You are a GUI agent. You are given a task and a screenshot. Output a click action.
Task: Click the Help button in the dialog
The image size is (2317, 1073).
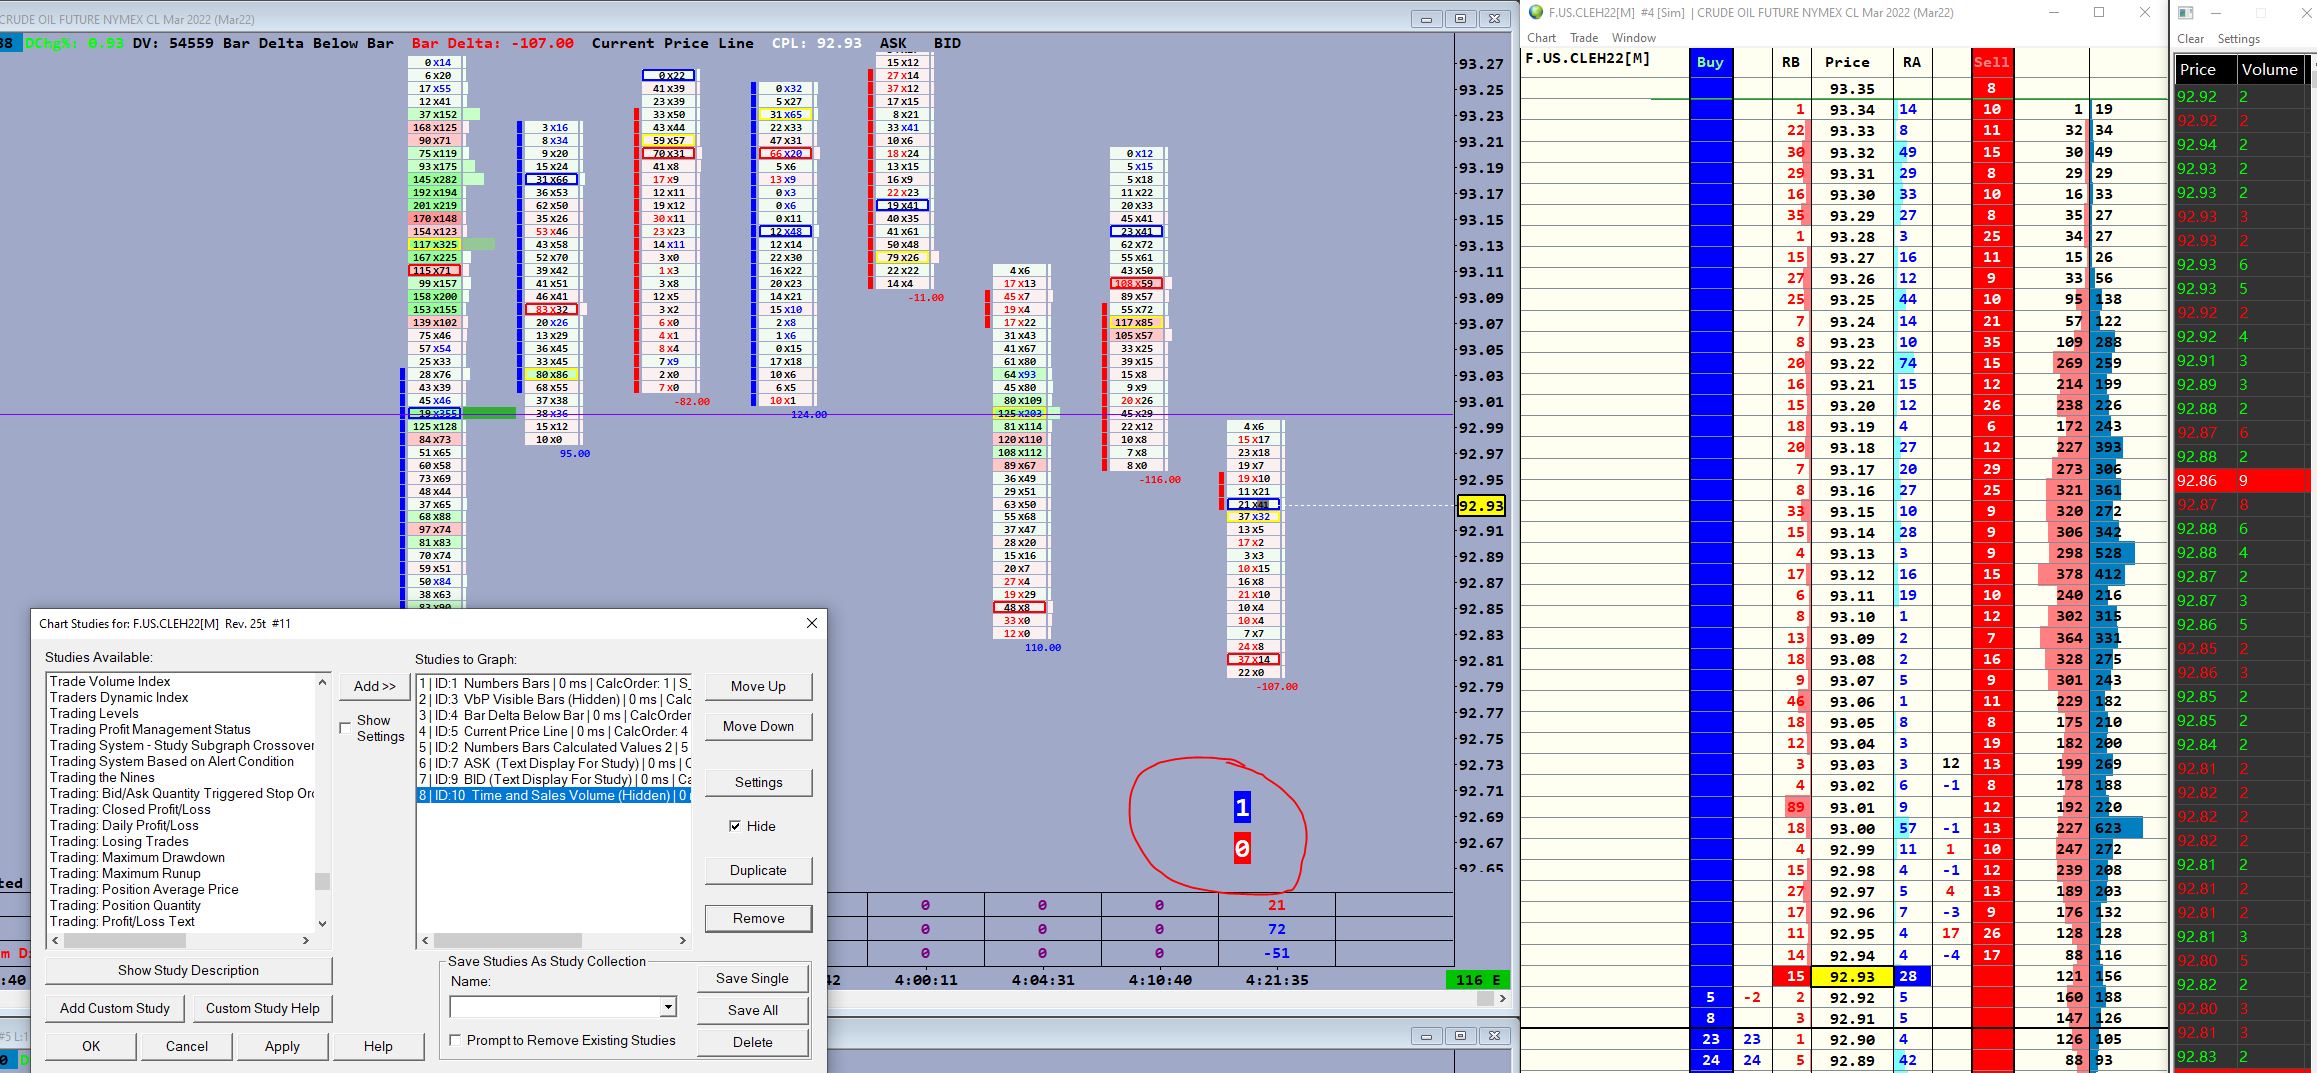coord(378,1046)
